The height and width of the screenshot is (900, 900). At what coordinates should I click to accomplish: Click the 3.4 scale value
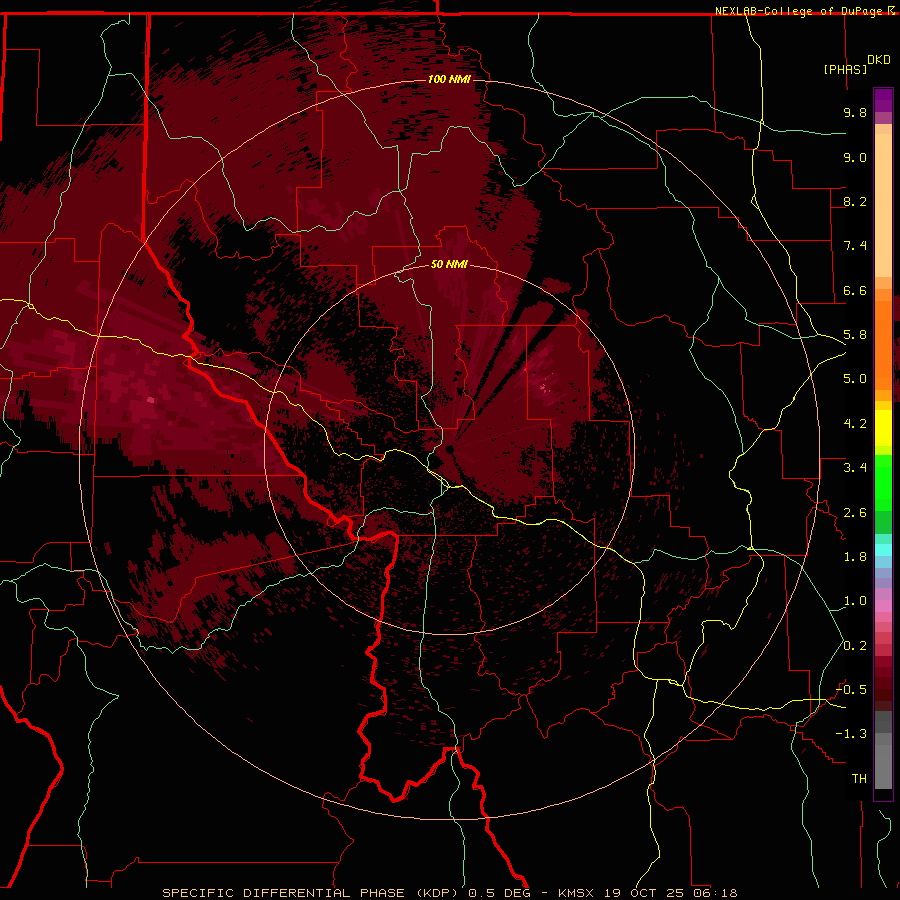click(x=855, y=468)
